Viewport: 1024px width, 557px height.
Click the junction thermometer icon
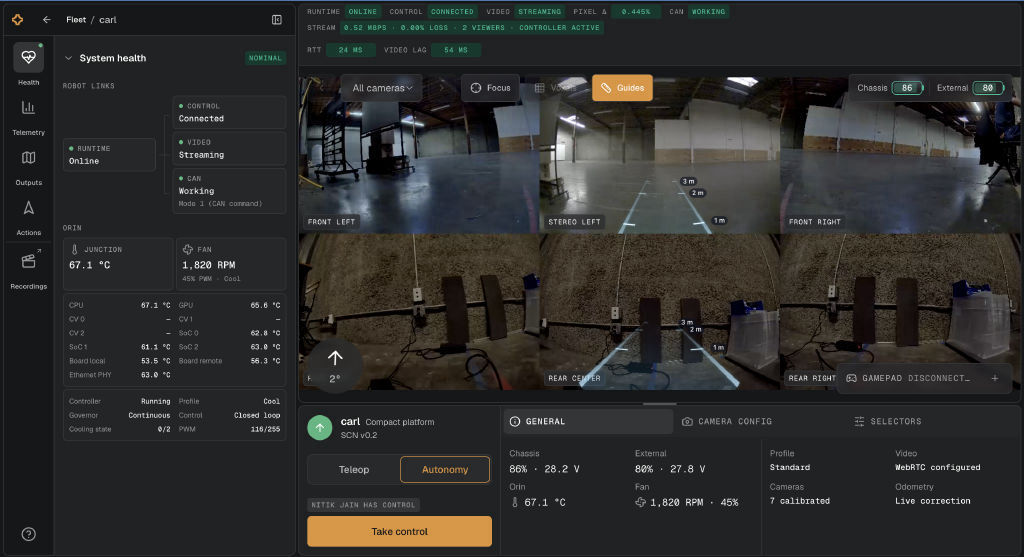(x=74, y=249)
